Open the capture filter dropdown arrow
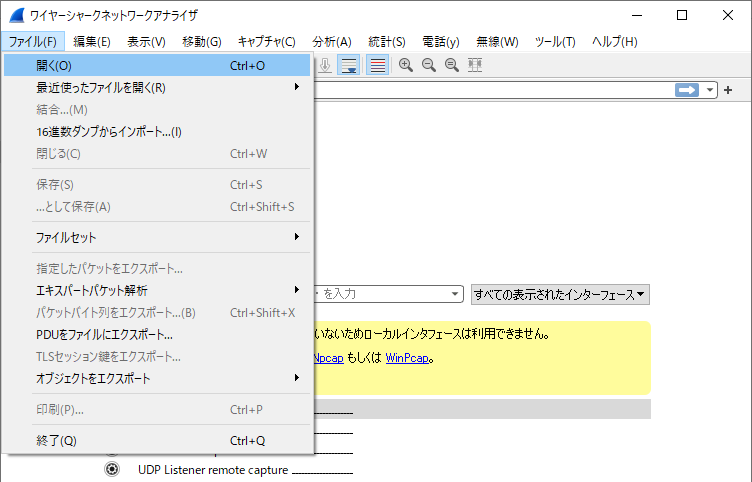The image size is (752, 482). (x=455, y=294)
